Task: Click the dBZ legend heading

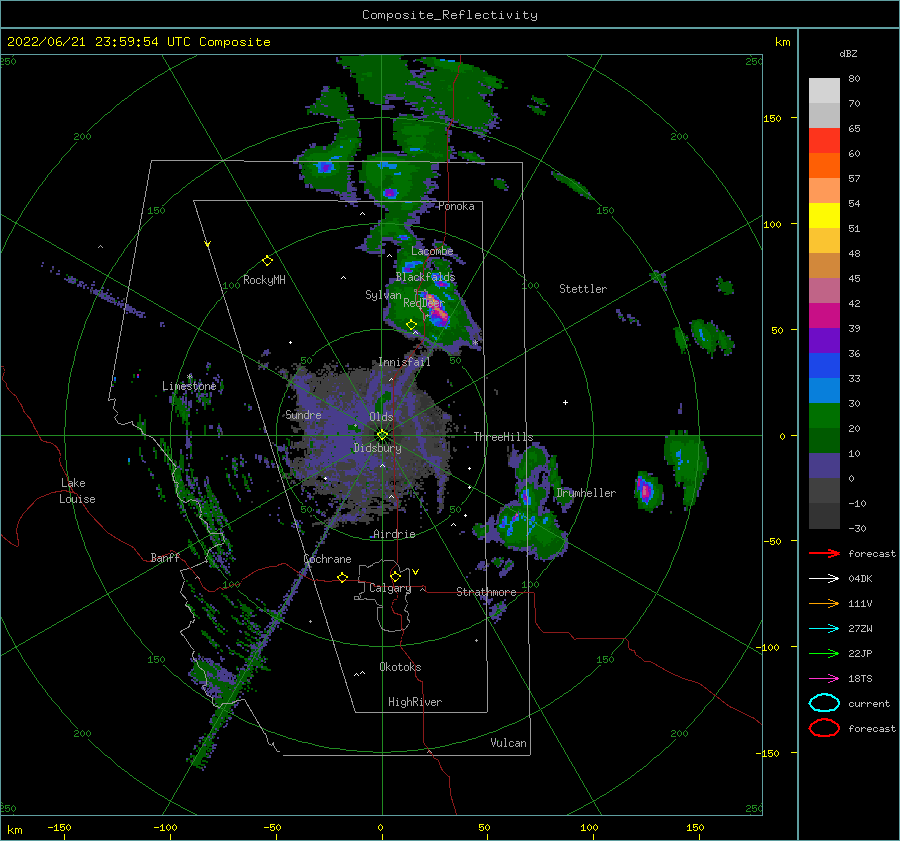Action: coord(848,54)
